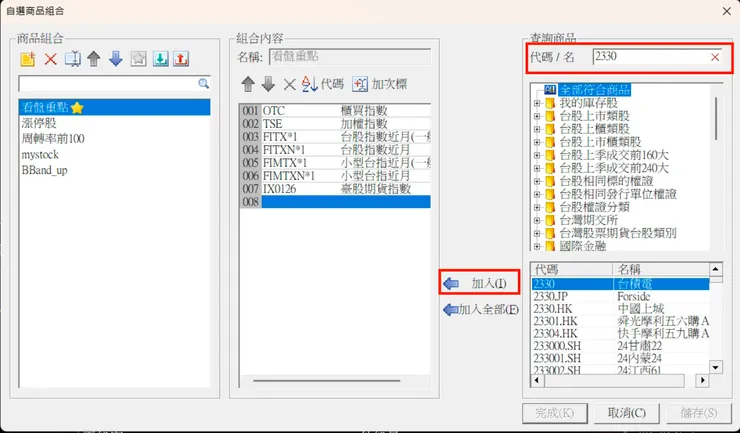740x433 pixels.
Task: Select result 2330.HK 中國上城
Action: [620, 309]
